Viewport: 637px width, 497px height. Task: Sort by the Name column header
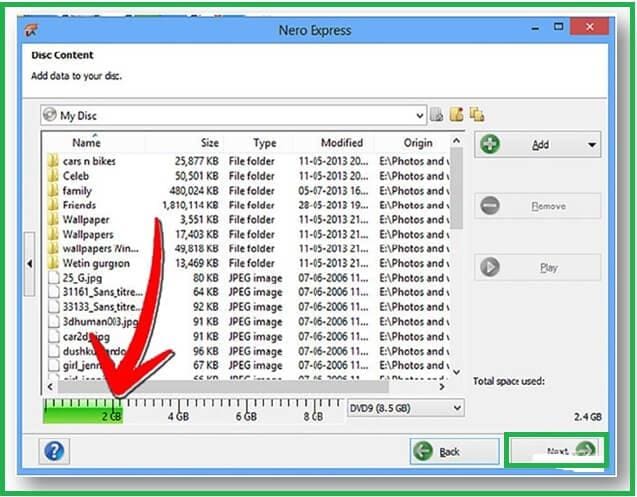pos(86,143)
